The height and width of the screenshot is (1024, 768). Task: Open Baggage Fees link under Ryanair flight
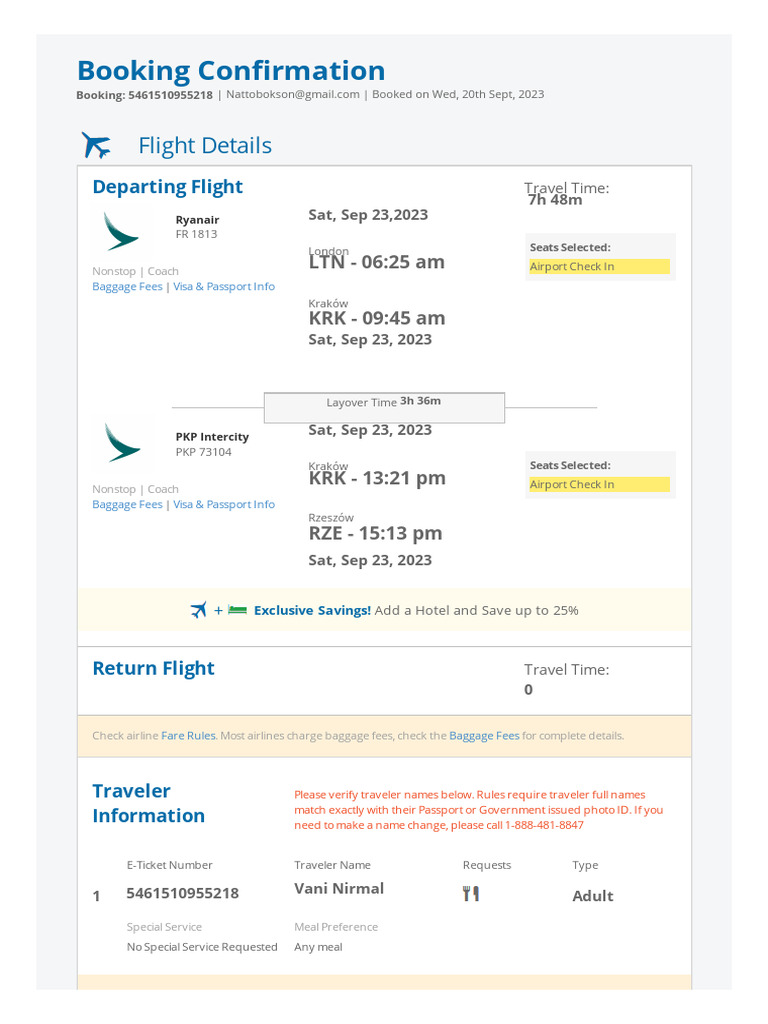pyautogui.click(x=127, y=287)
